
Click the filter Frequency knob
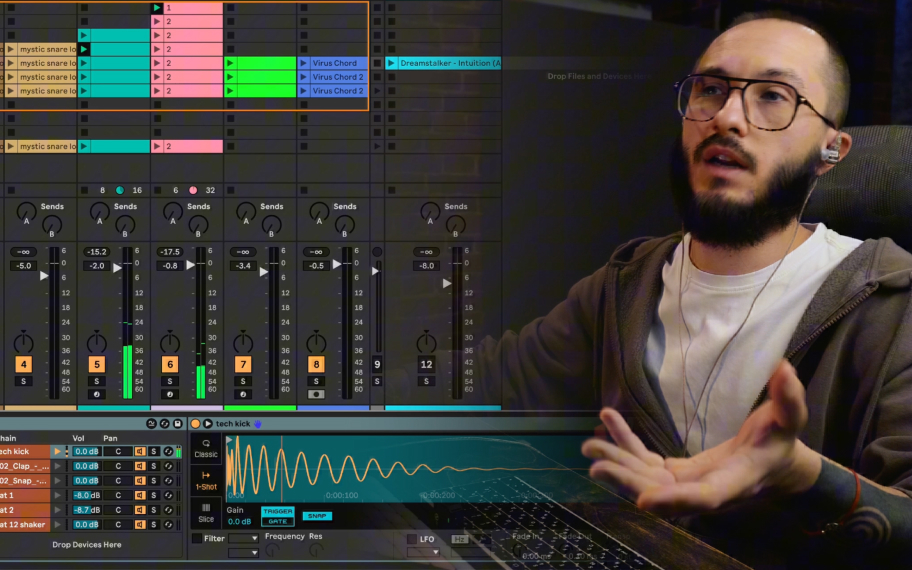click(x=273, y=549)
